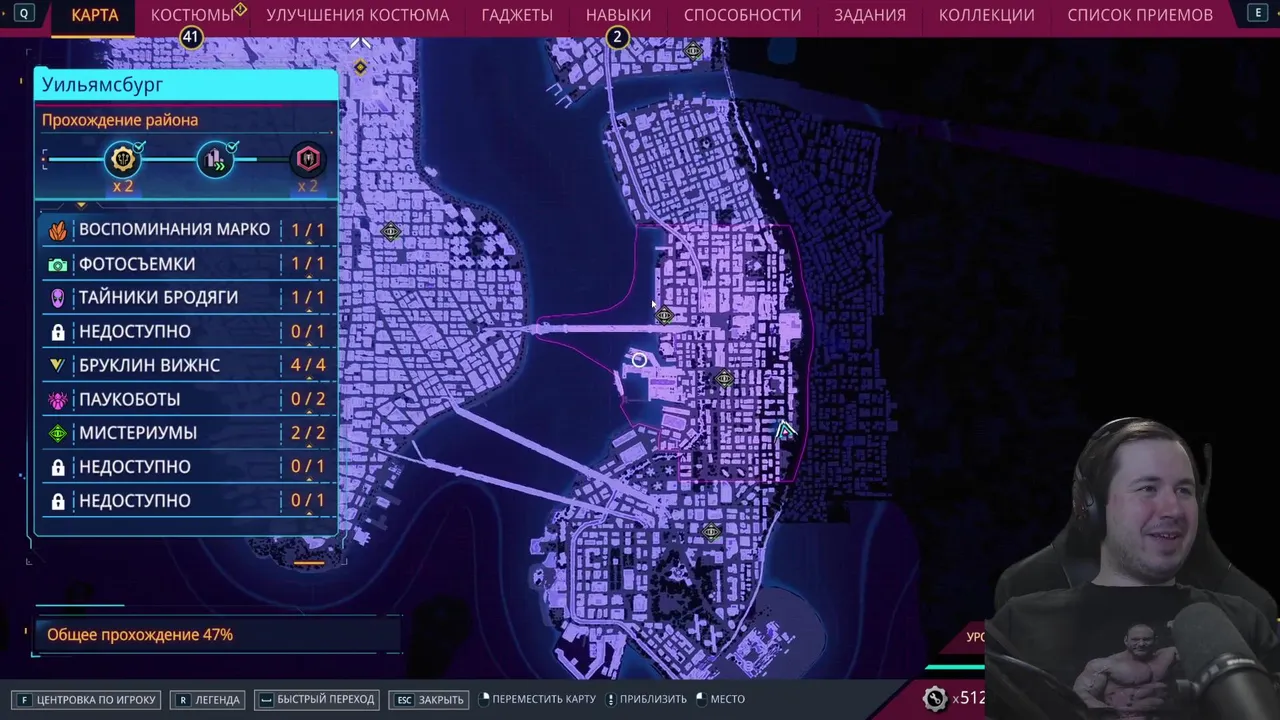Select the gear-token district reward icon
1280x720 pixels.
122,159
